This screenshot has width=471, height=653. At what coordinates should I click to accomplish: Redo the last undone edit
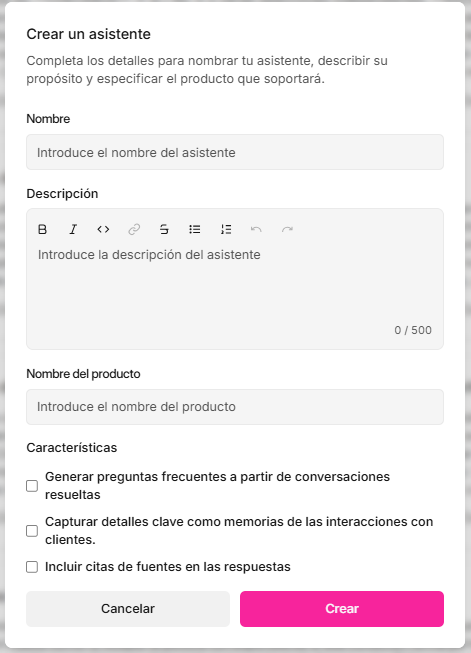click(287, 229)
